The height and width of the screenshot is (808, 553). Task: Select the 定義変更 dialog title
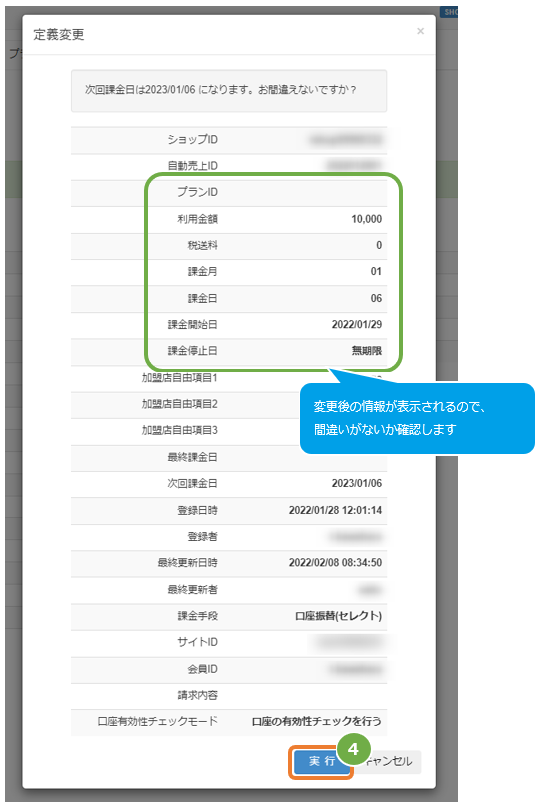[x=59, y=35]
